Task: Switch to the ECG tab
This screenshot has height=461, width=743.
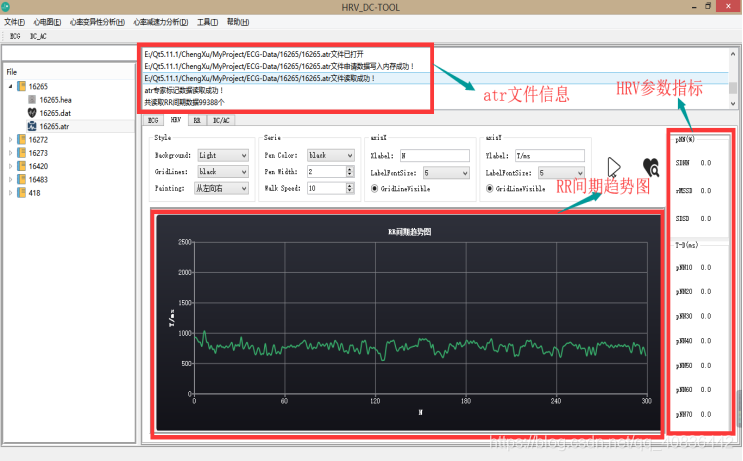Action: pyautogui.click(x=153, y=120)
